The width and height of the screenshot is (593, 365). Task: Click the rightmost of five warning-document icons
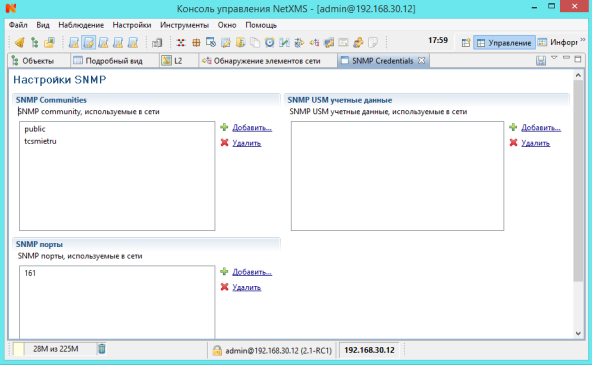133,42
